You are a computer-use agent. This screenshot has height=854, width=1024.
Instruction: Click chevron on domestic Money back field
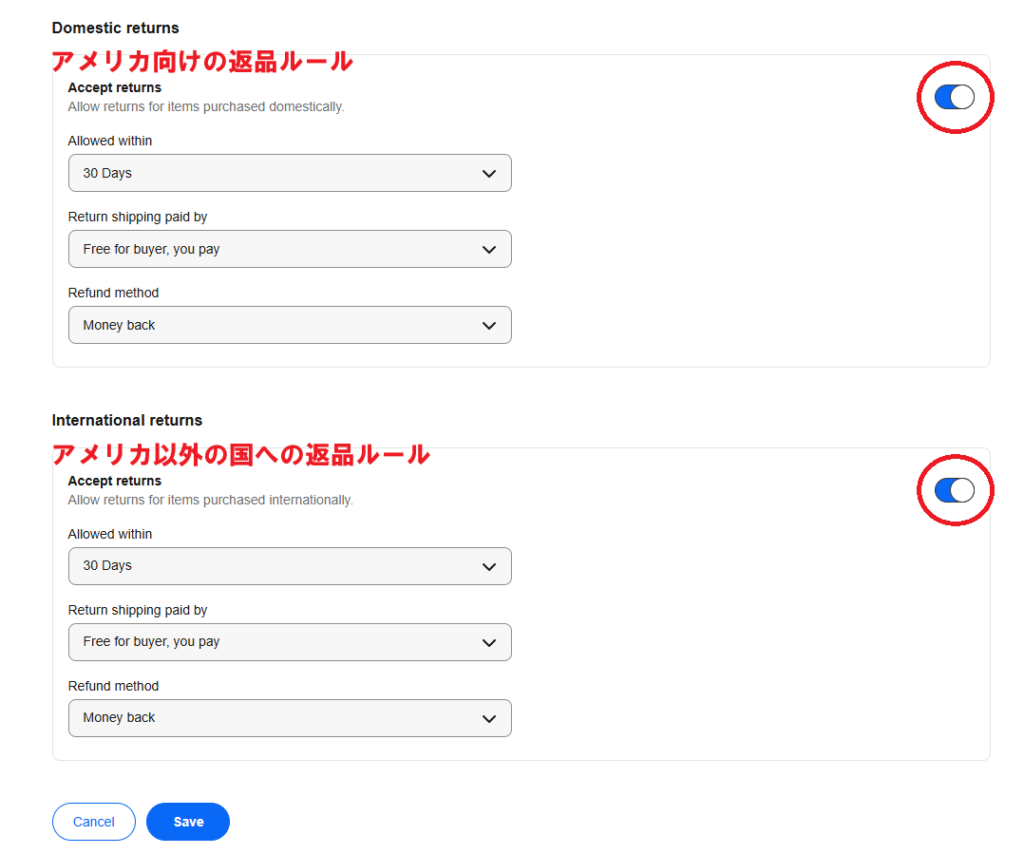pos(488,326)
